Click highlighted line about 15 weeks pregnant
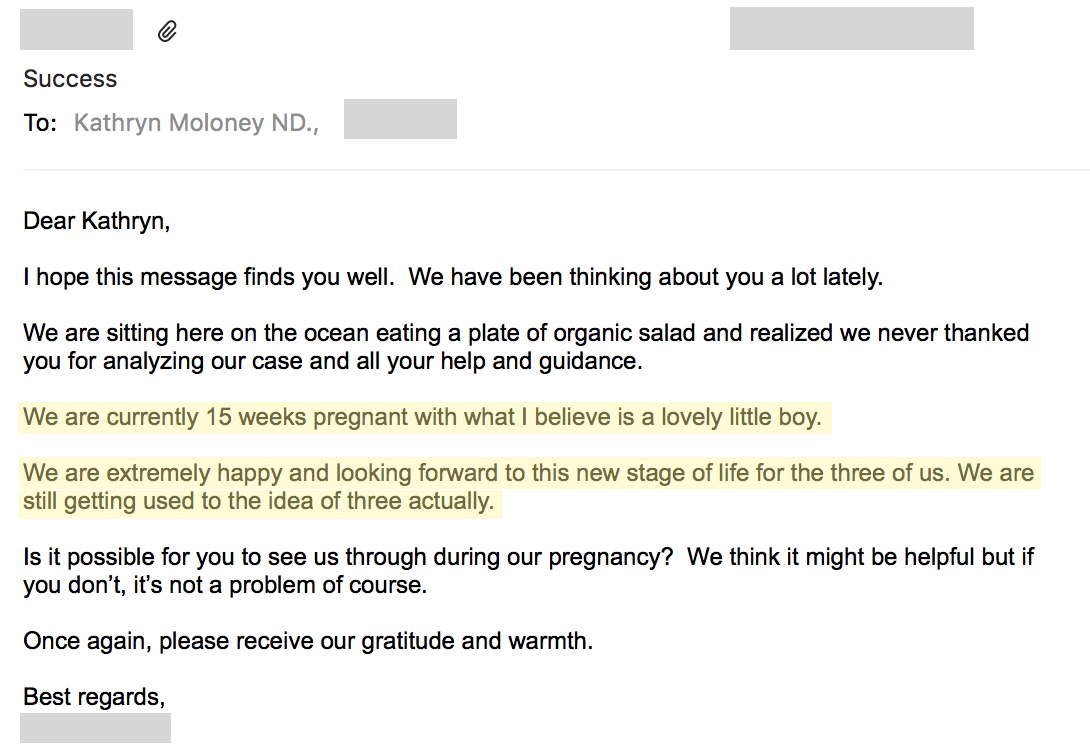 (423, 417)
